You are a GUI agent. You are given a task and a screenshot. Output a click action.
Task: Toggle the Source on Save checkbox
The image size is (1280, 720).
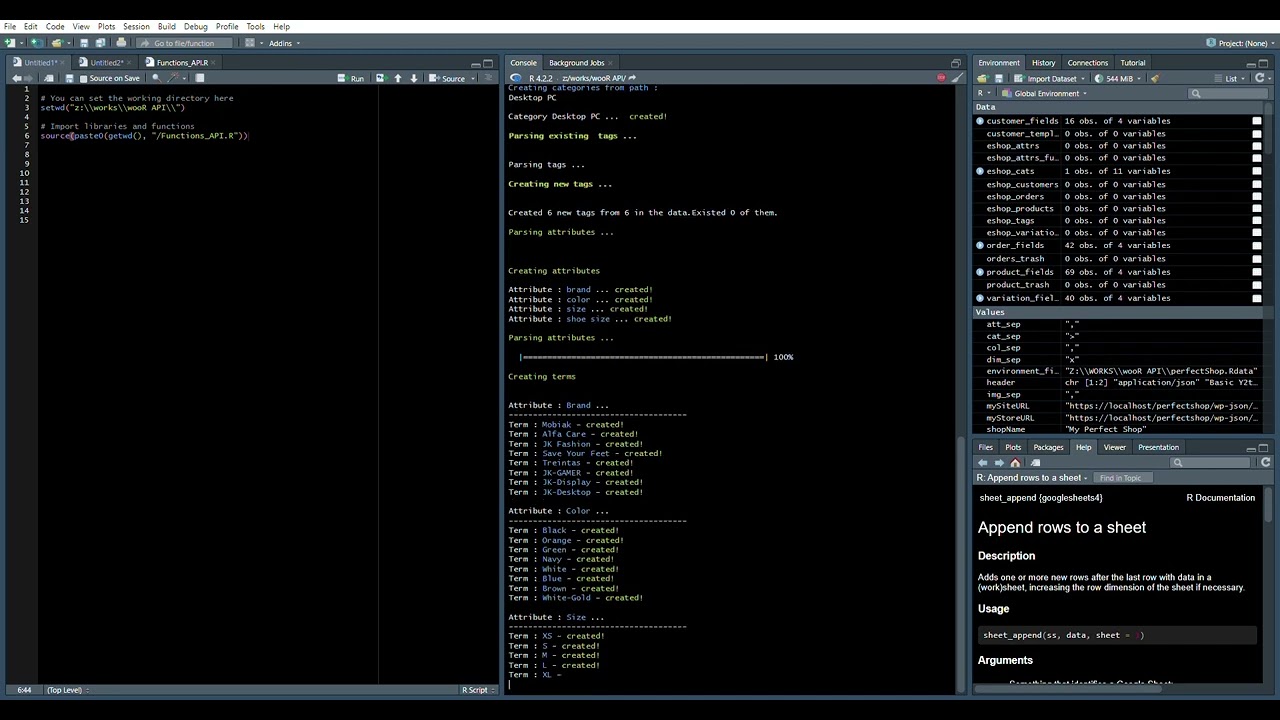click(x=84, y=78)
